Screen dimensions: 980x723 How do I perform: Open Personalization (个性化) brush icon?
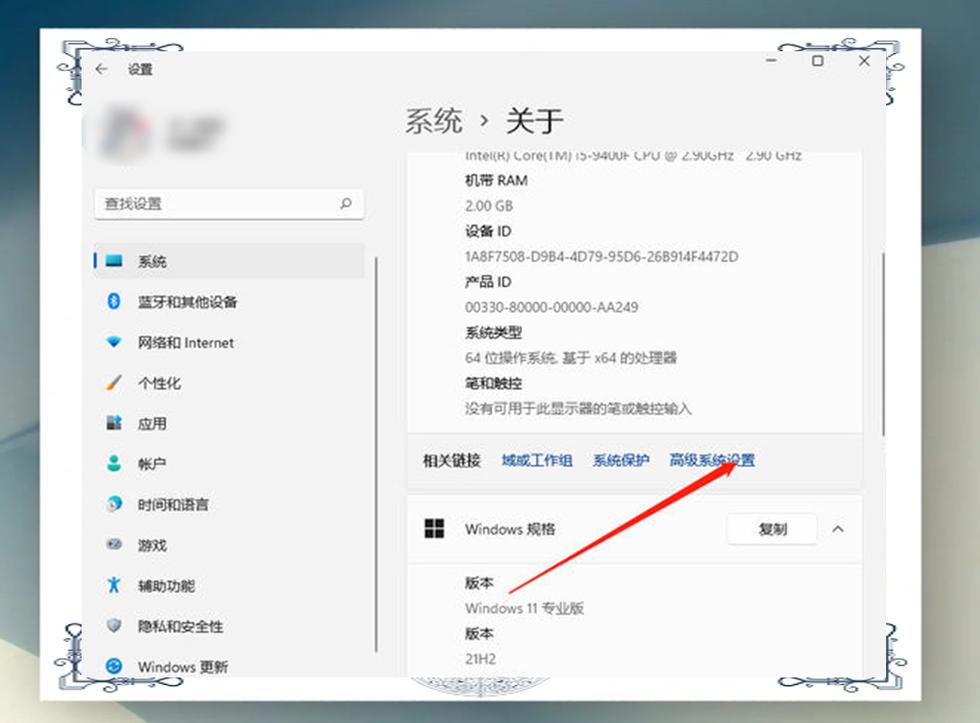[x=114, y=383]
